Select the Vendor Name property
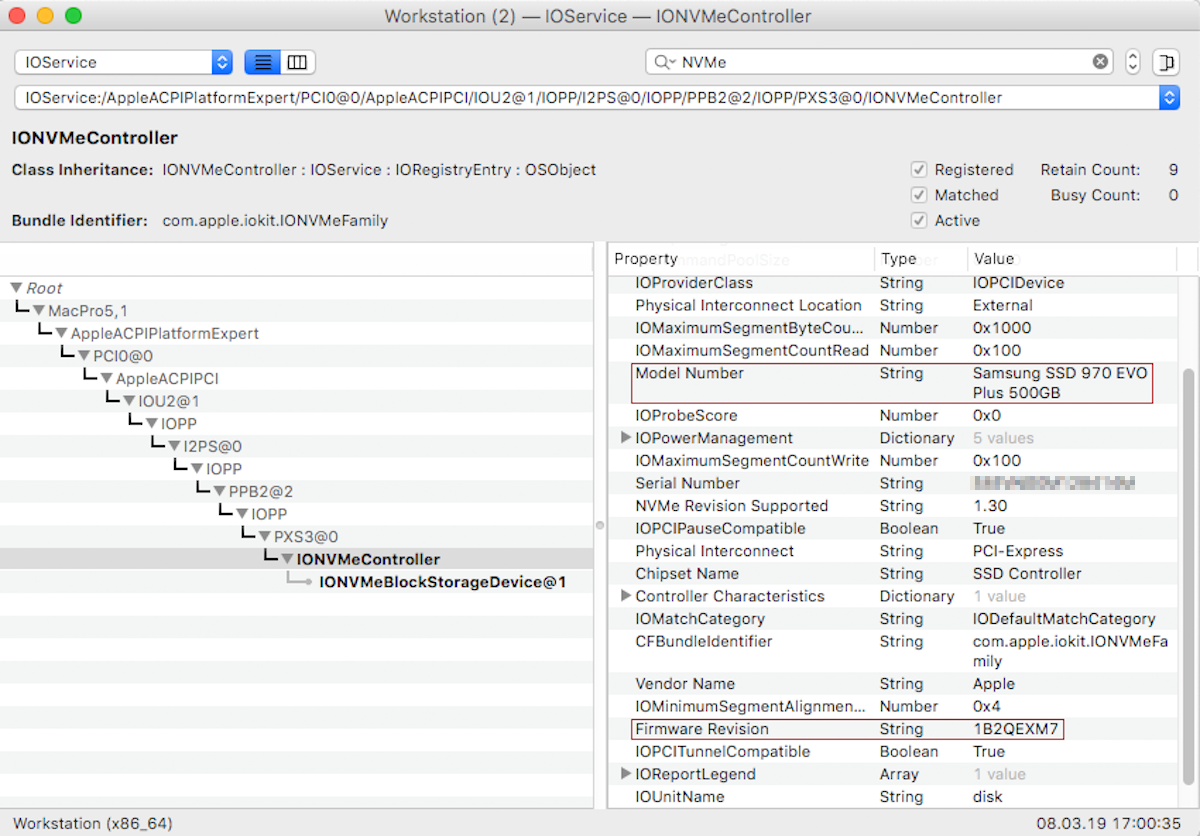1200x836 pixels. 893,684
